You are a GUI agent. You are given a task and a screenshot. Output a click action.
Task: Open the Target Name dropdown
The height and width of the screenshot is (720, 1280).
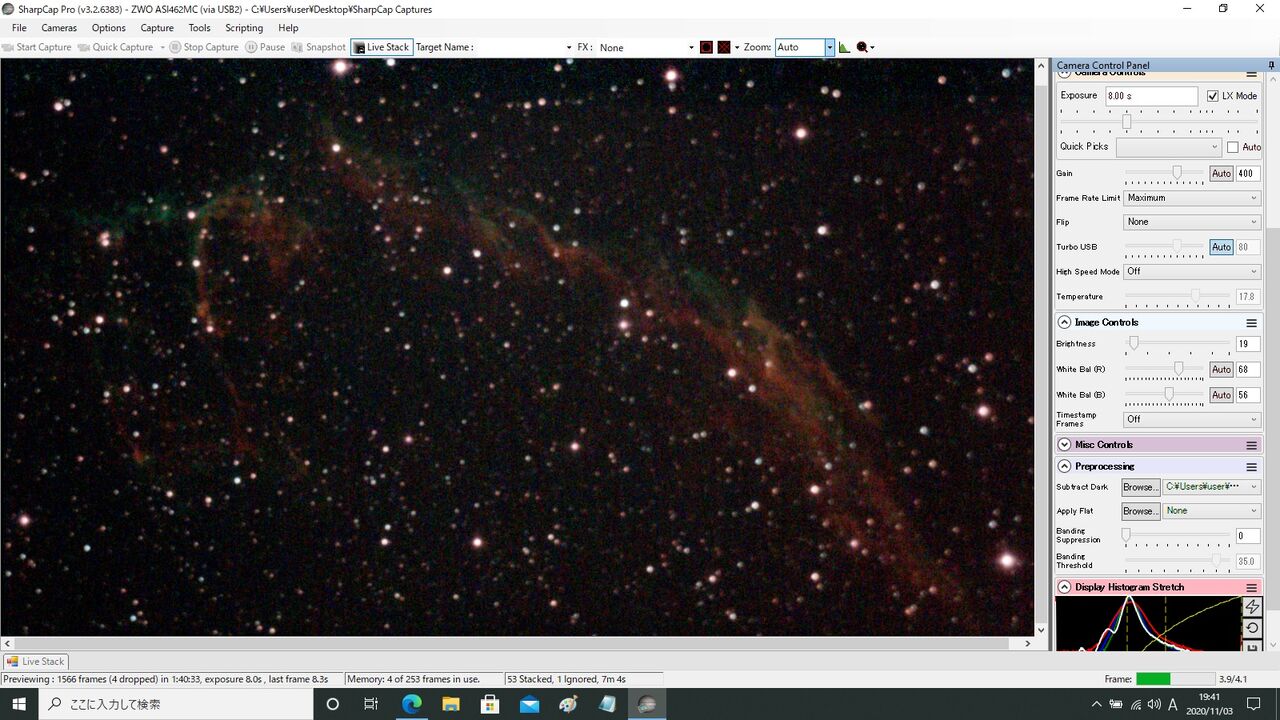pos(523,47)
